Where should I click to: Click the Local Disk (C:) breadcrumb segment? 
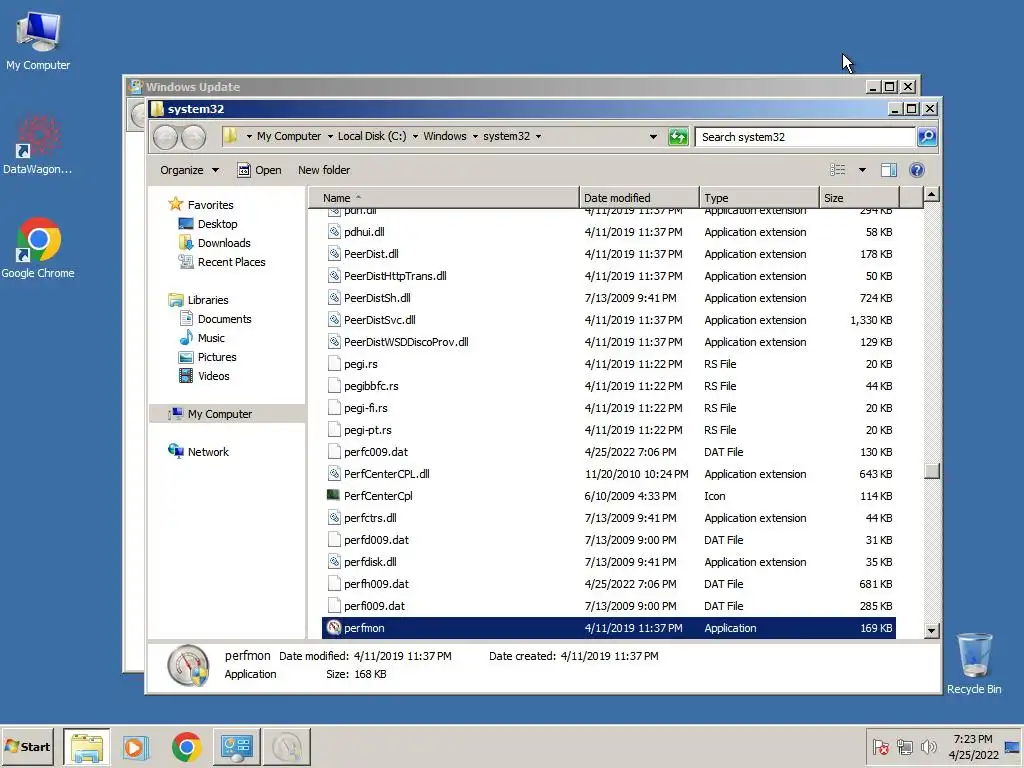pyautogui.click(x=372, y=136)
